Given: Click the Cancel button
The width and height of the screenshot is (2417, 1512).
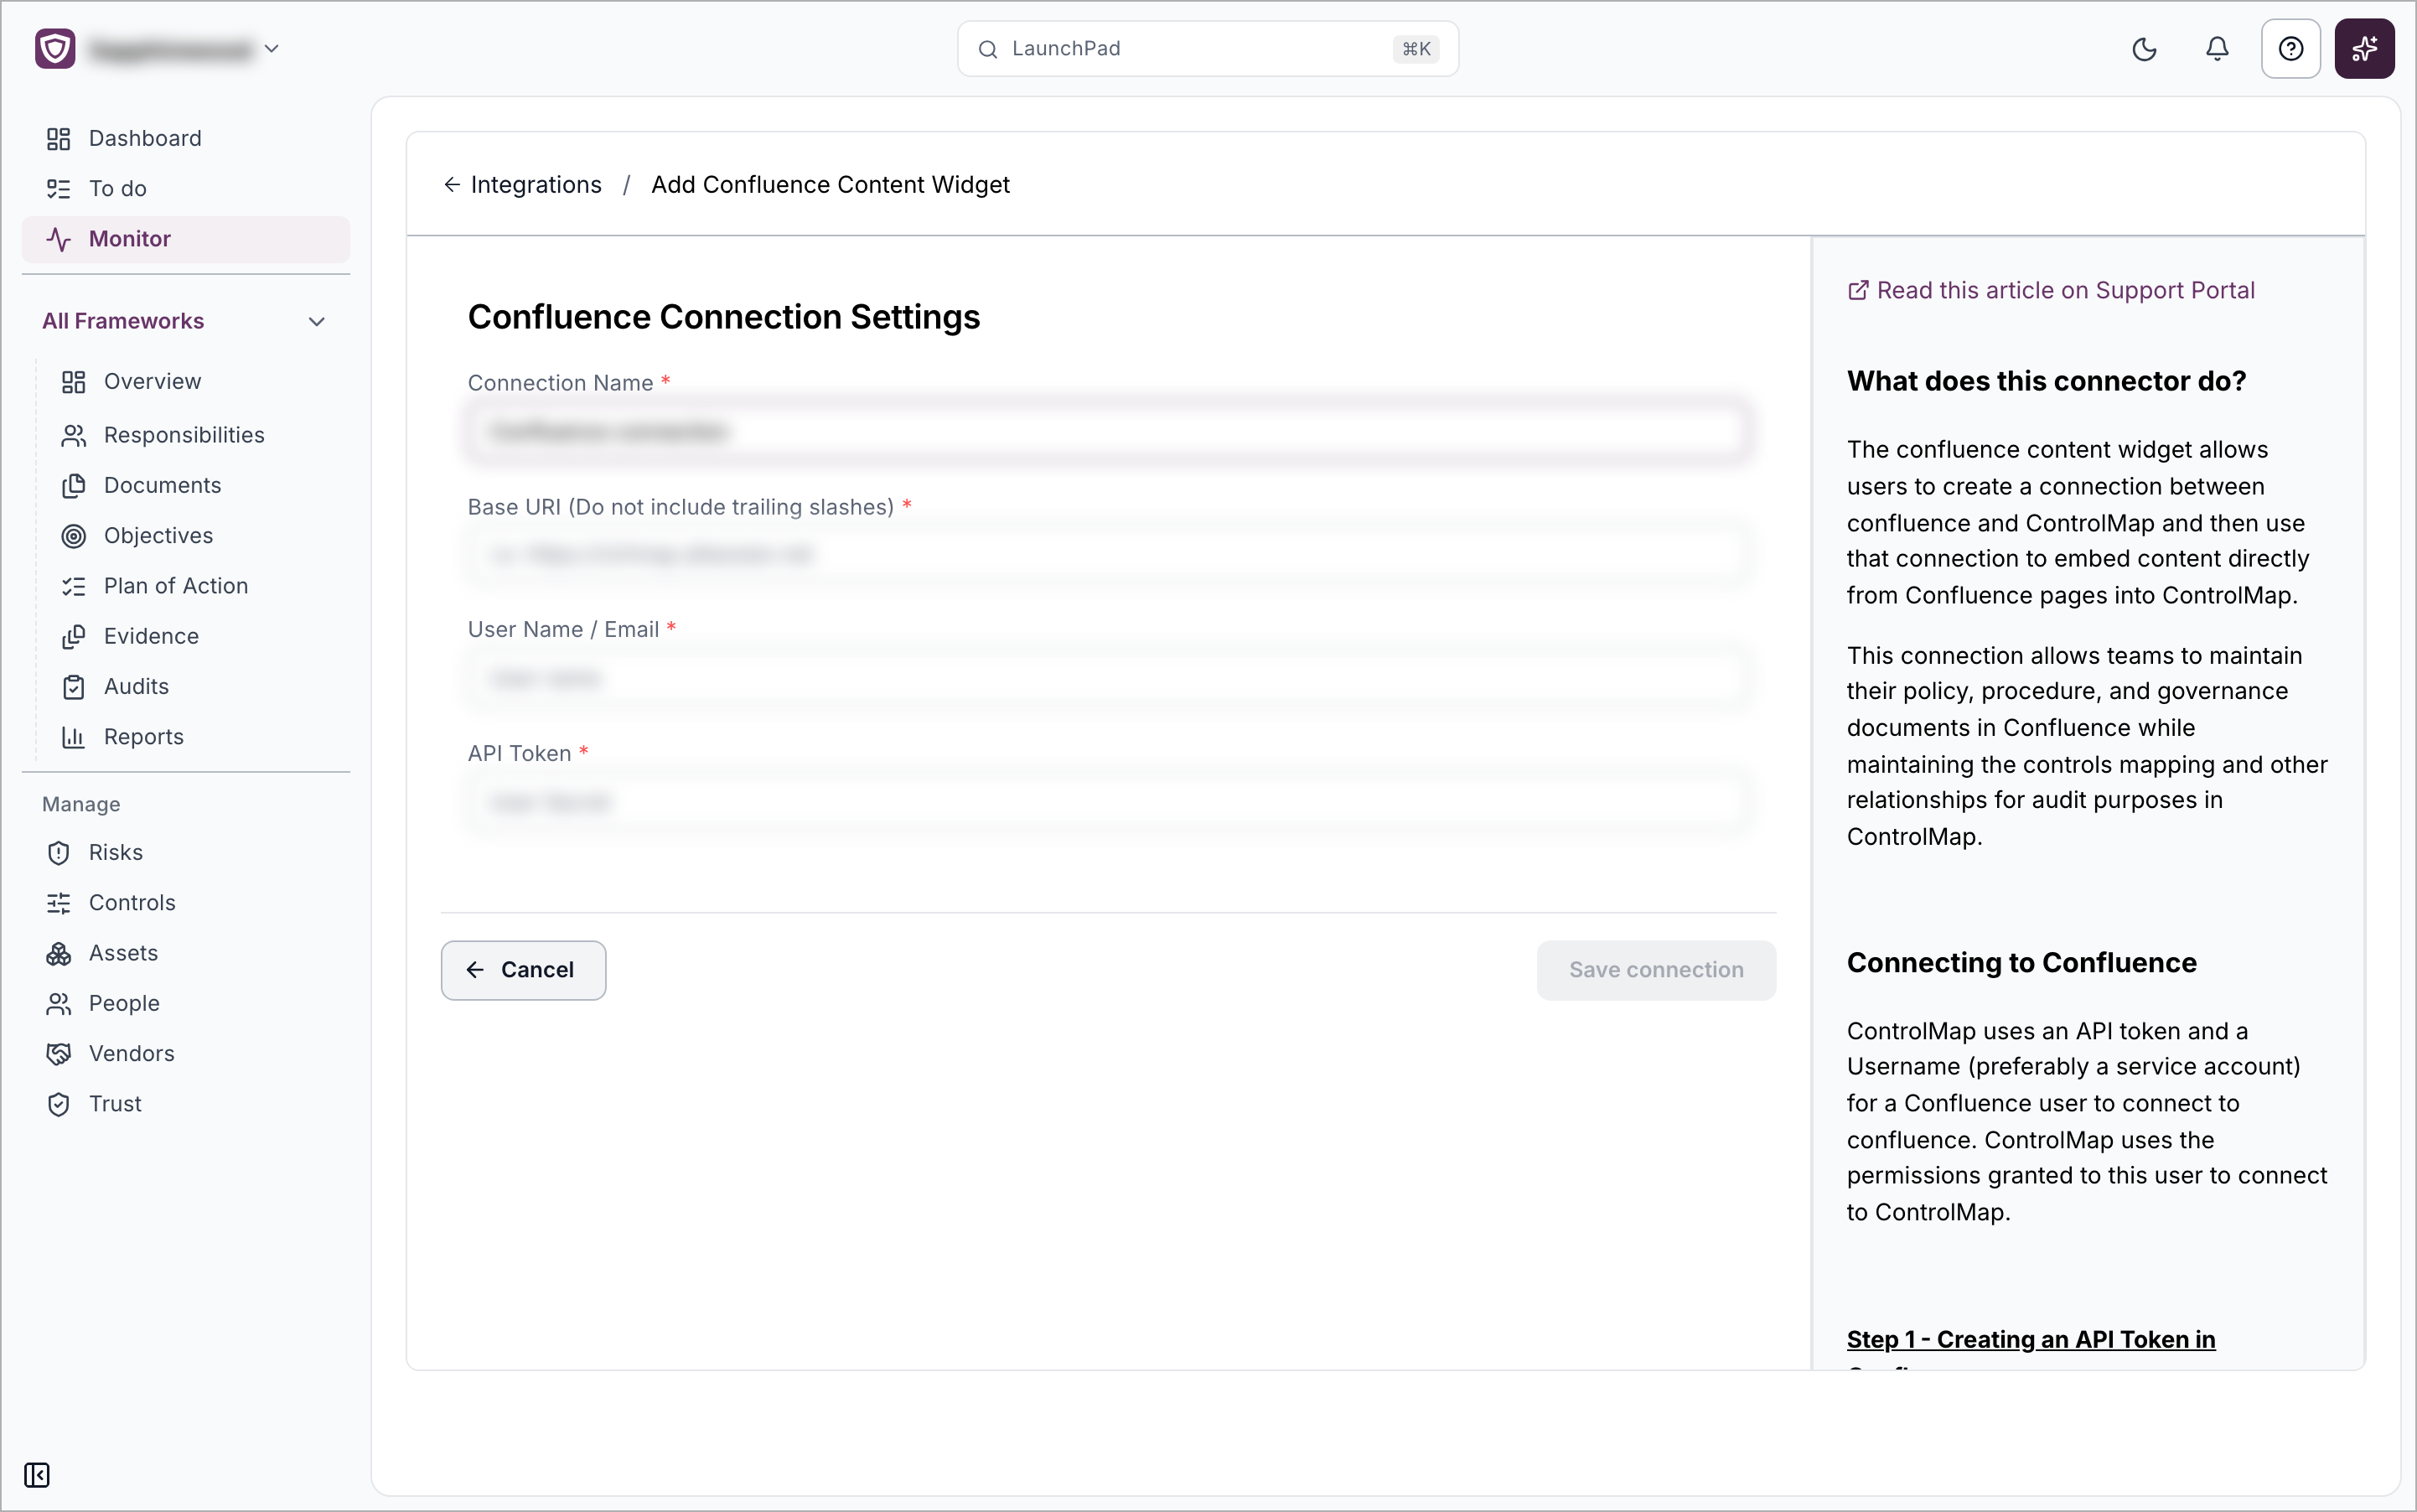Looking at the screenshot, I should [523, 970].
